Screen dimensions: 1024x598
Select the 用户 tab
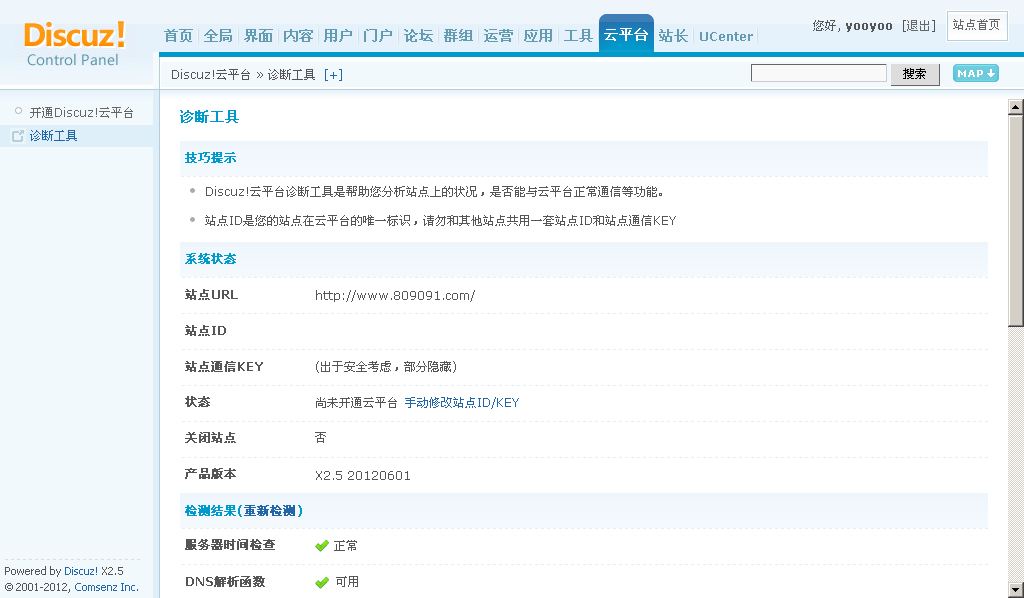338,36
